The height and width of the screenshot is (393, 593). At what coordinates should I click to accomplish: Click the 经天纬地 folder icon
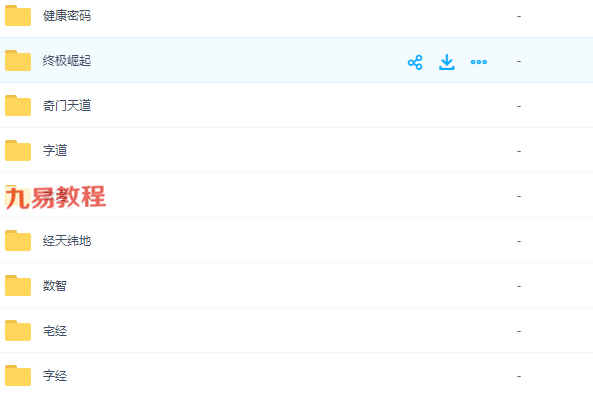18,241
